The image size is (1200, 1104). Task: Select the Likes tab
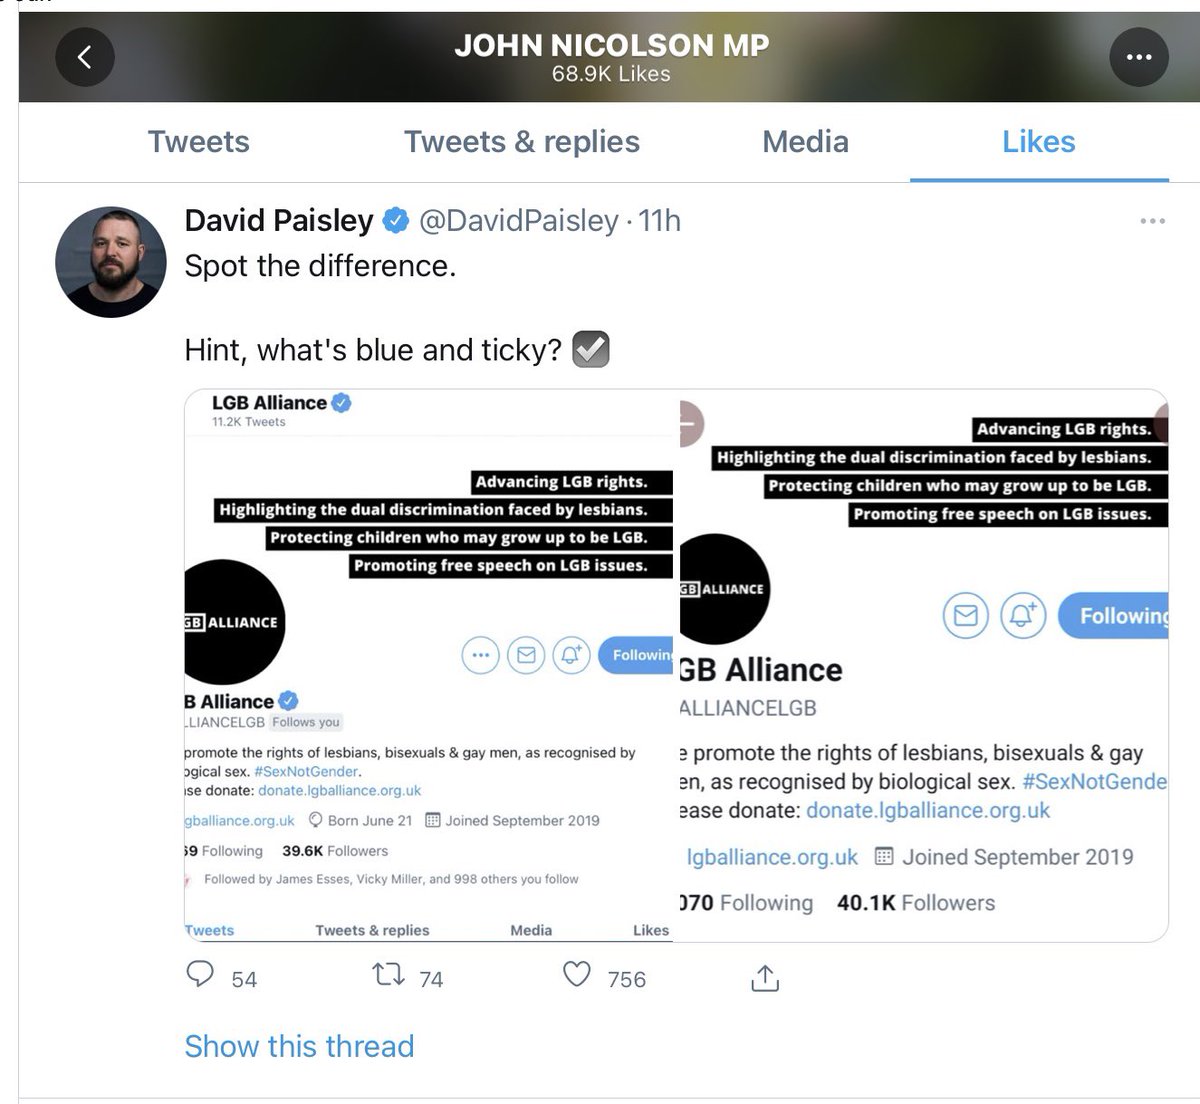pos(1039,142)
